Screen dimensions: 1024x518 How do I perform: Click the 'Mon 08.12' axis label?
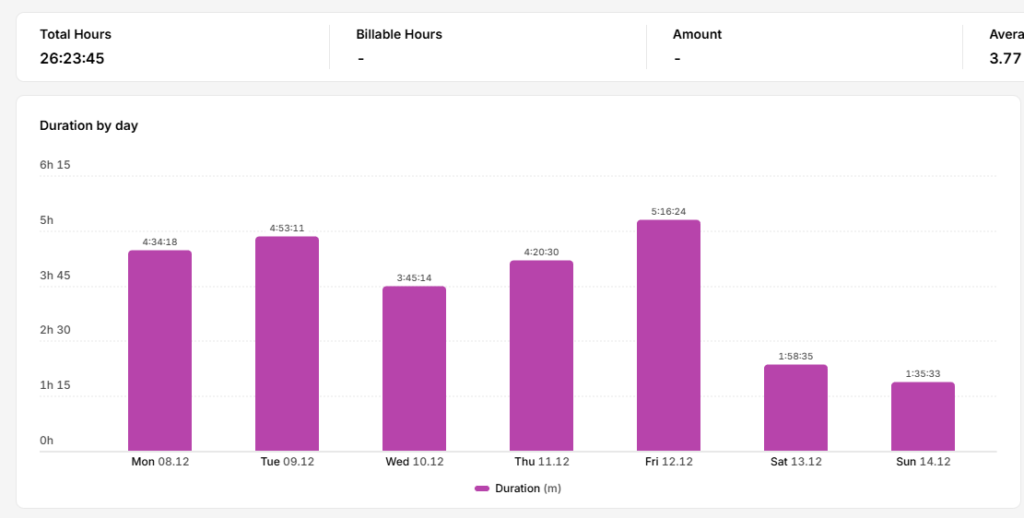tap(160, 462)
